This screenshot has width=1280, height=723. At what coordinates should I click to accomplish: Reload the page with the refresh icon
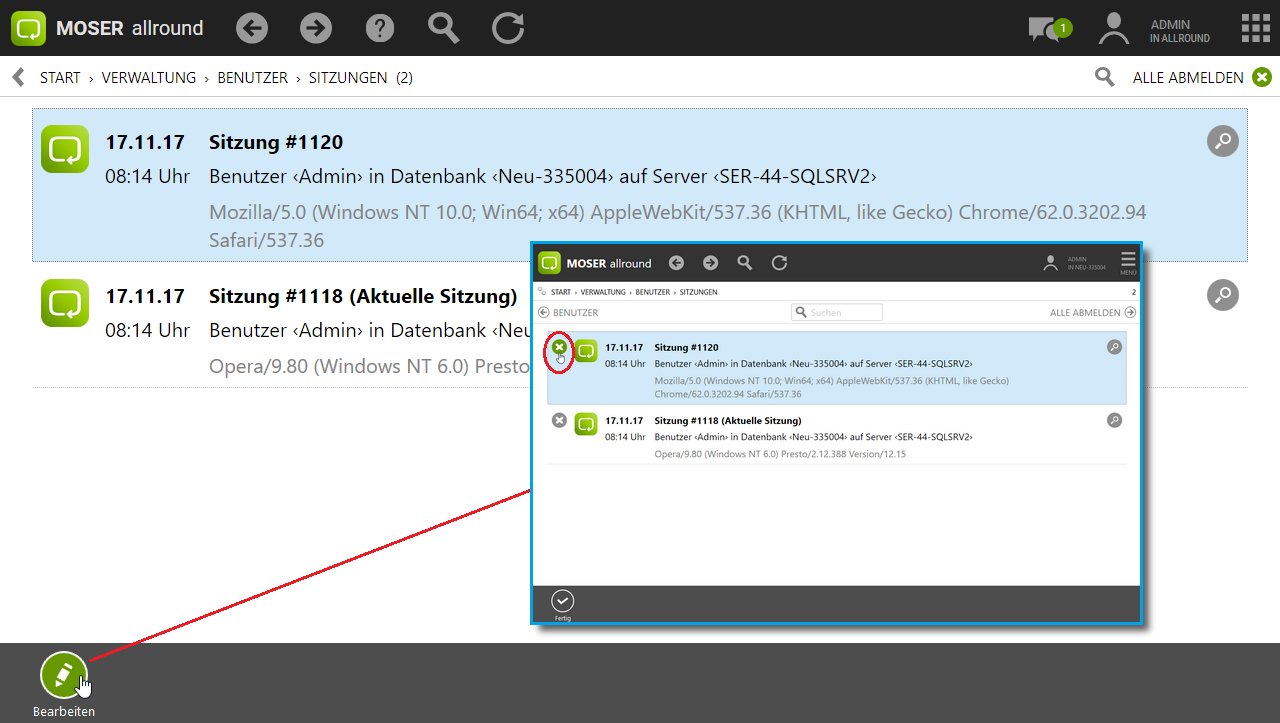(x=508, y=28)
